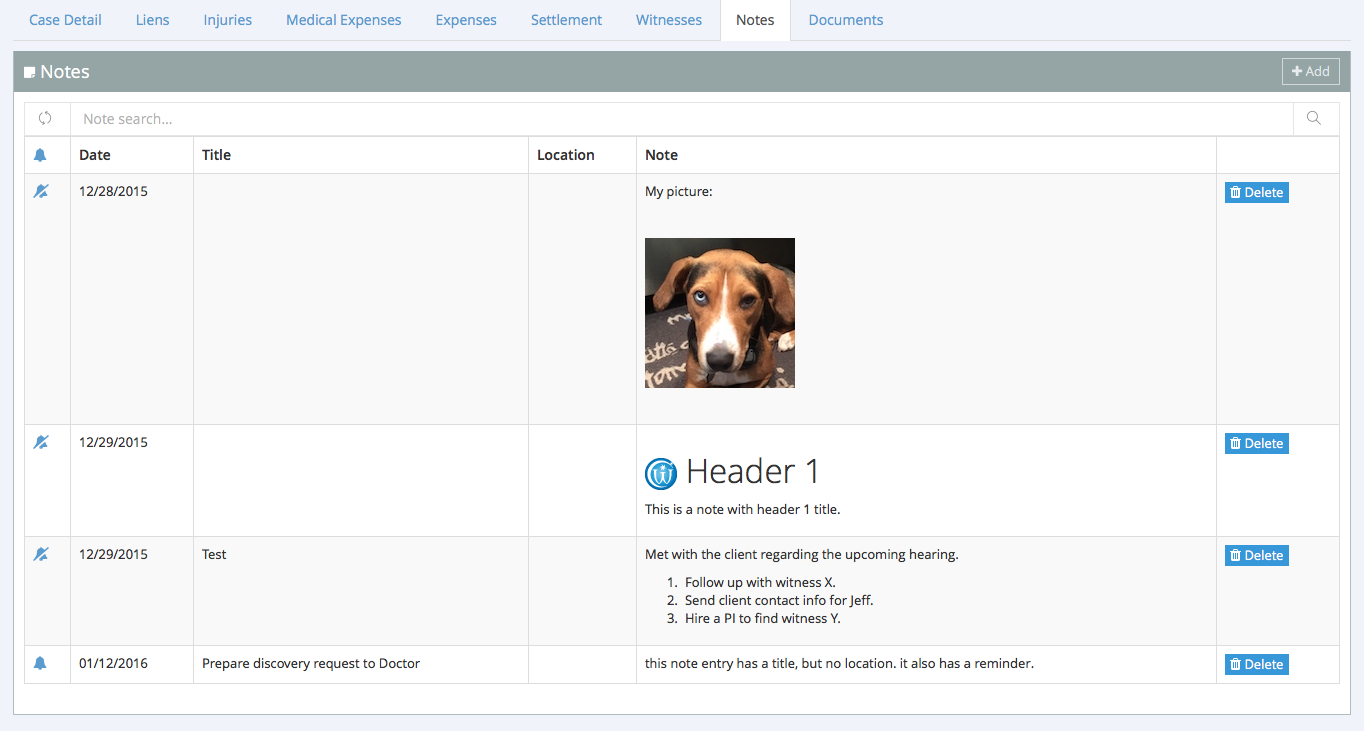This screenshot has height=731, width=1364.
Task: Open the Documents tab
Action: tap(846, 20)
